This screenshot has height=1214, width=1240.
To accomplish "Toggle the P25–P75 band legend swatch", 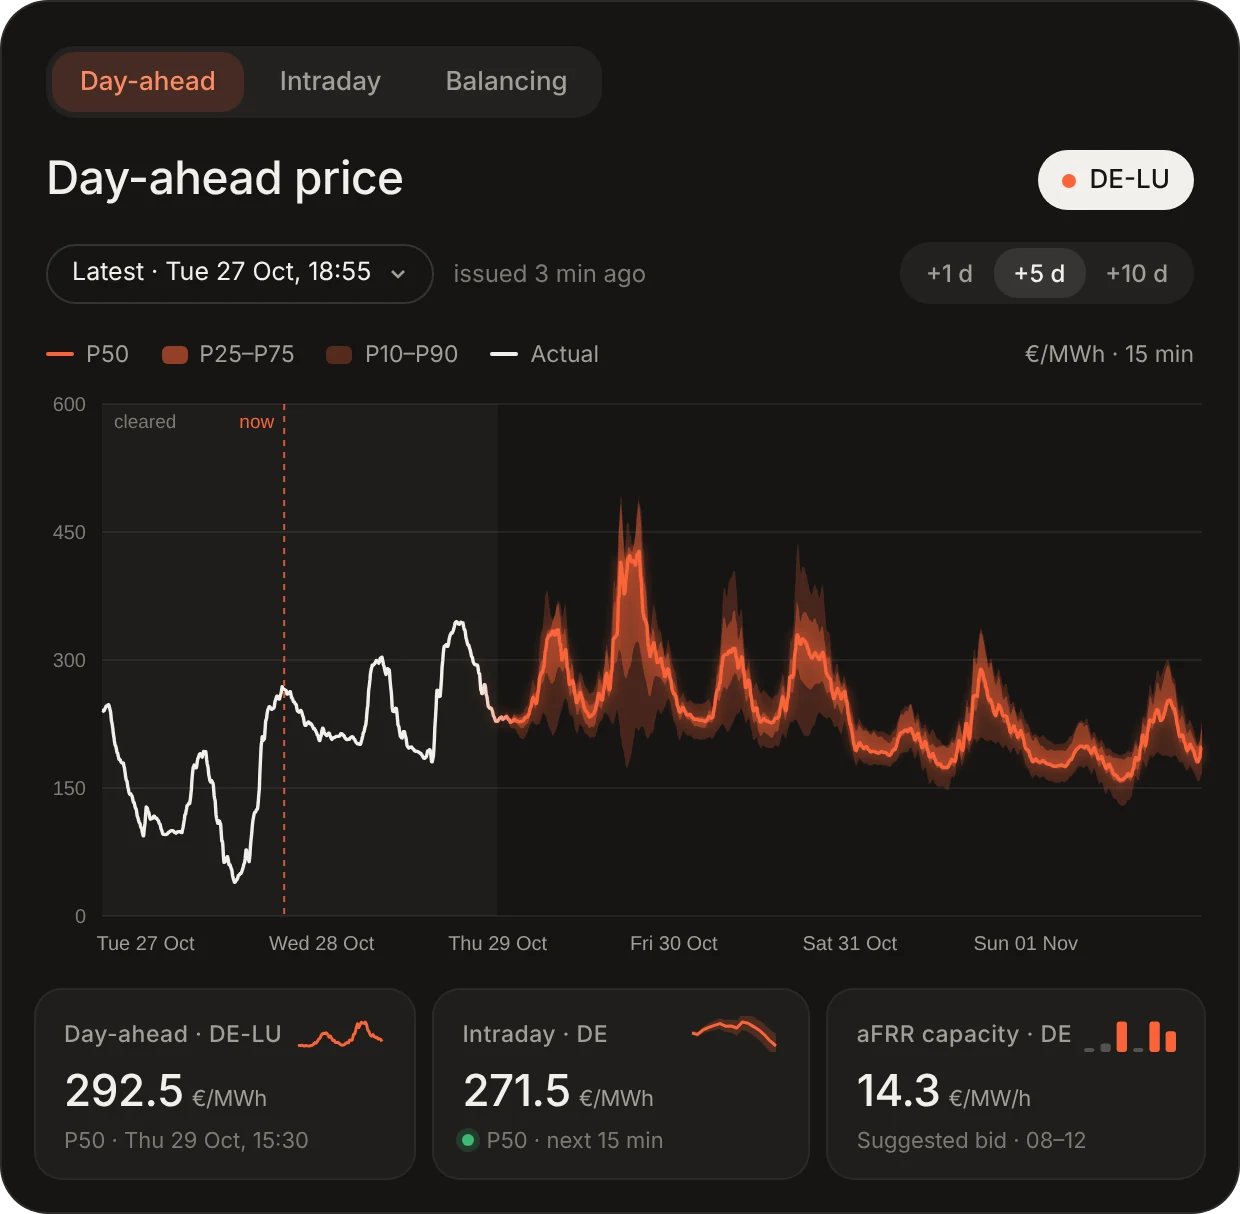I will point(175,354).
